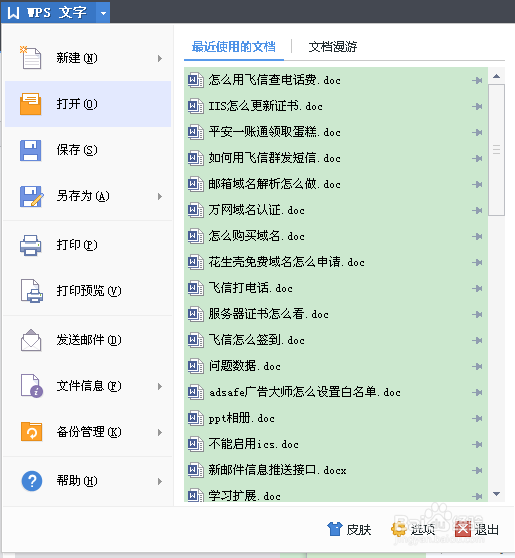Click the New document (新建) icon
The image size is (515, 558).
[x=31, y=57]
